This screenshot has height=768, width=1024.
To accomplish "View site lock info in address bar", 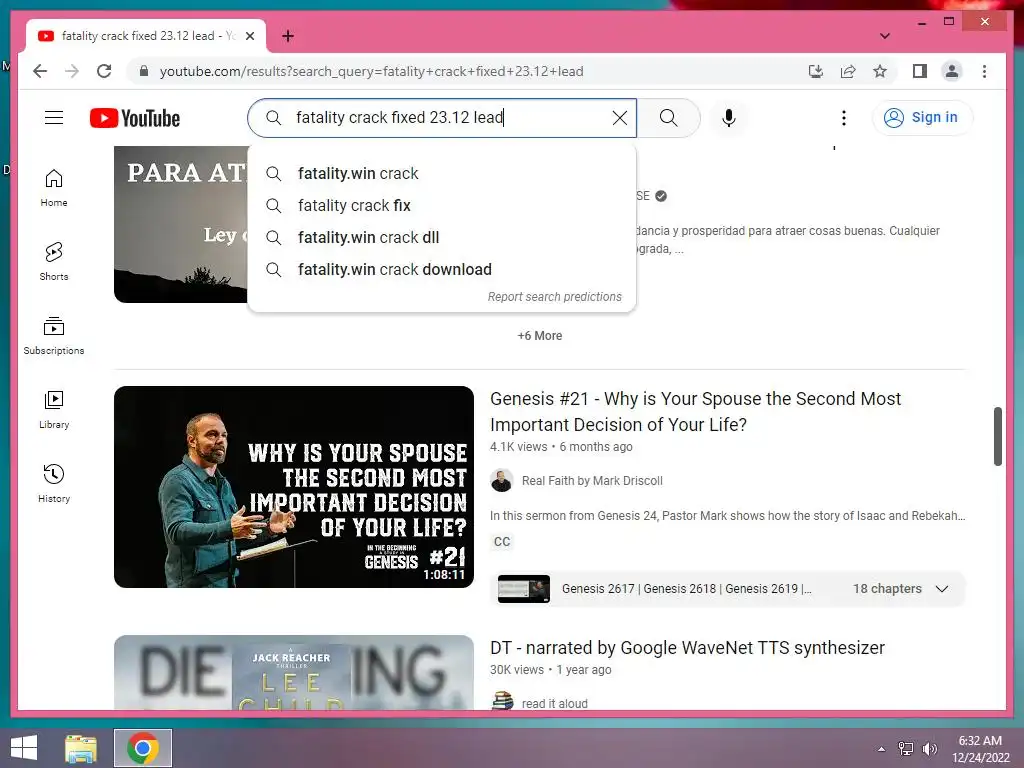I will (144, 71).
